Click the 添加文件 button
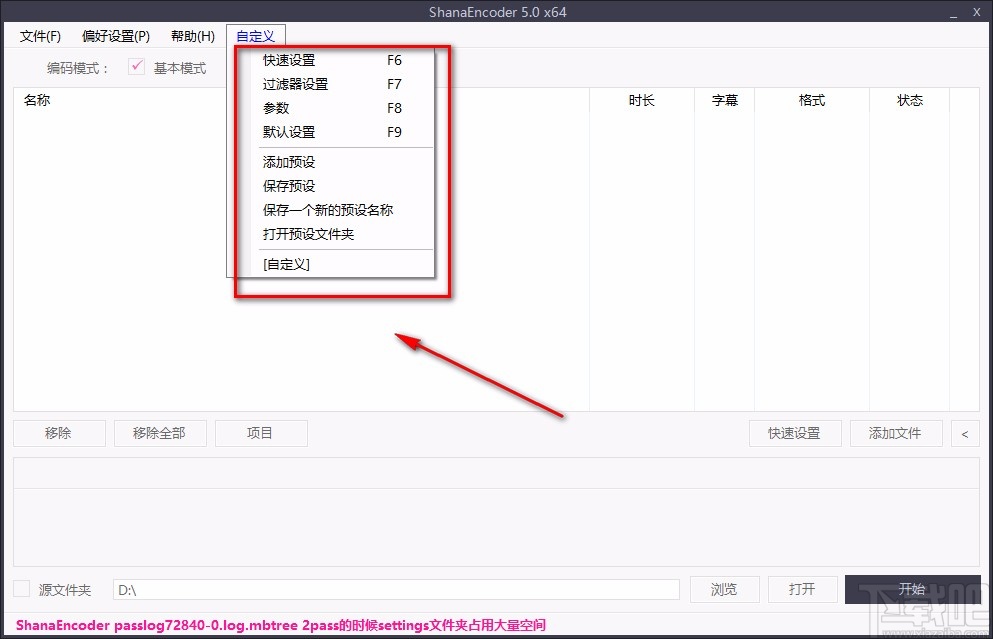993x639 pixels. pos(895,433)
